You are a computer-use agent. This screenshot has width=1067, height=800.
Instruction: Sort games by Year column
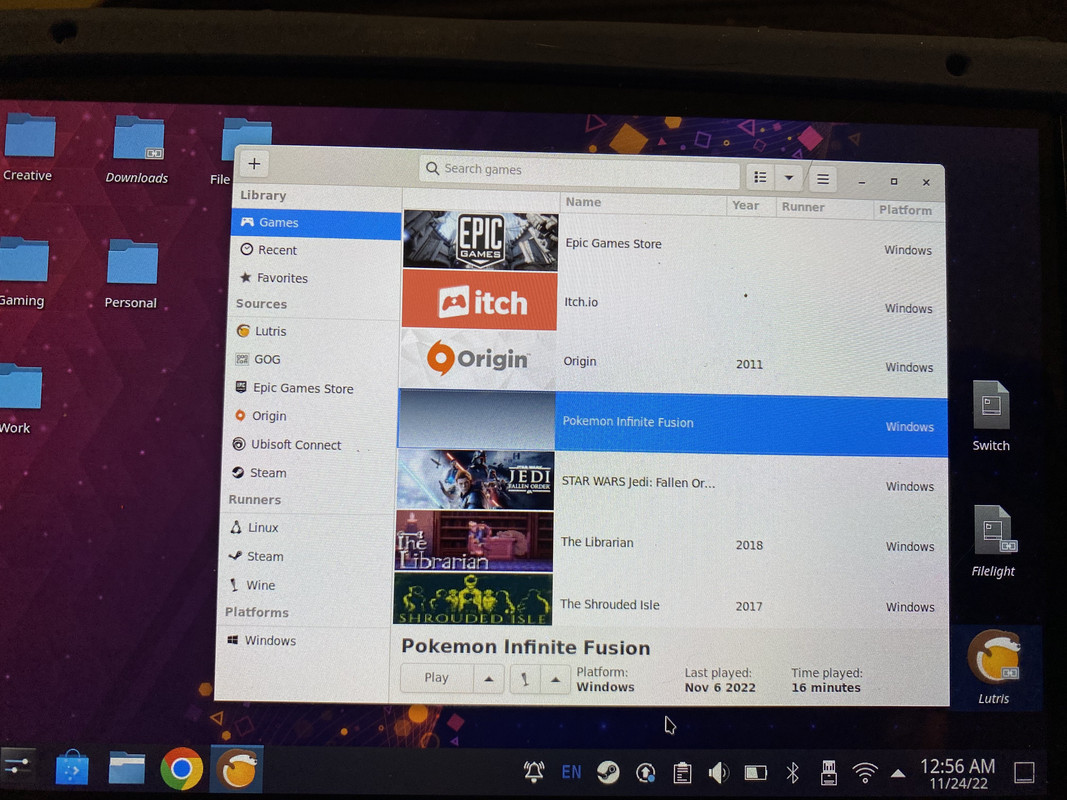click(751, 205)
